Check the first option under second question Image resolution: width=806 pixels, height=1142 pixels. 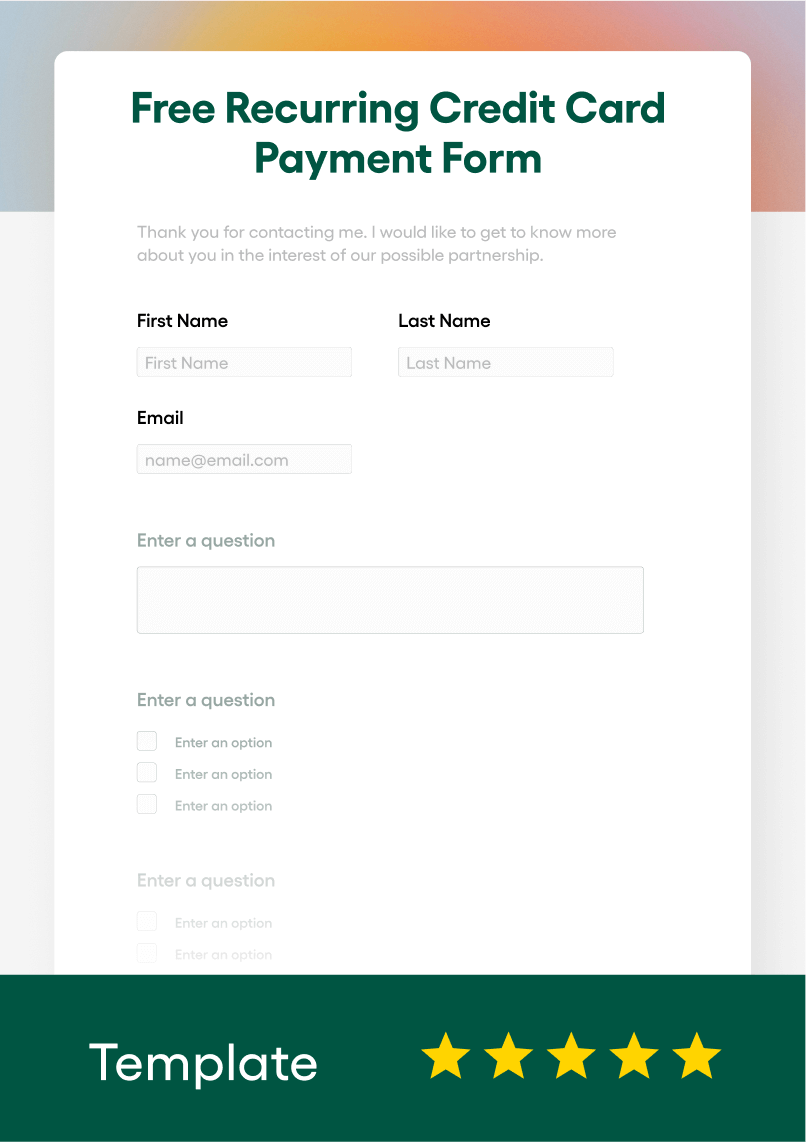coord(147,741)
